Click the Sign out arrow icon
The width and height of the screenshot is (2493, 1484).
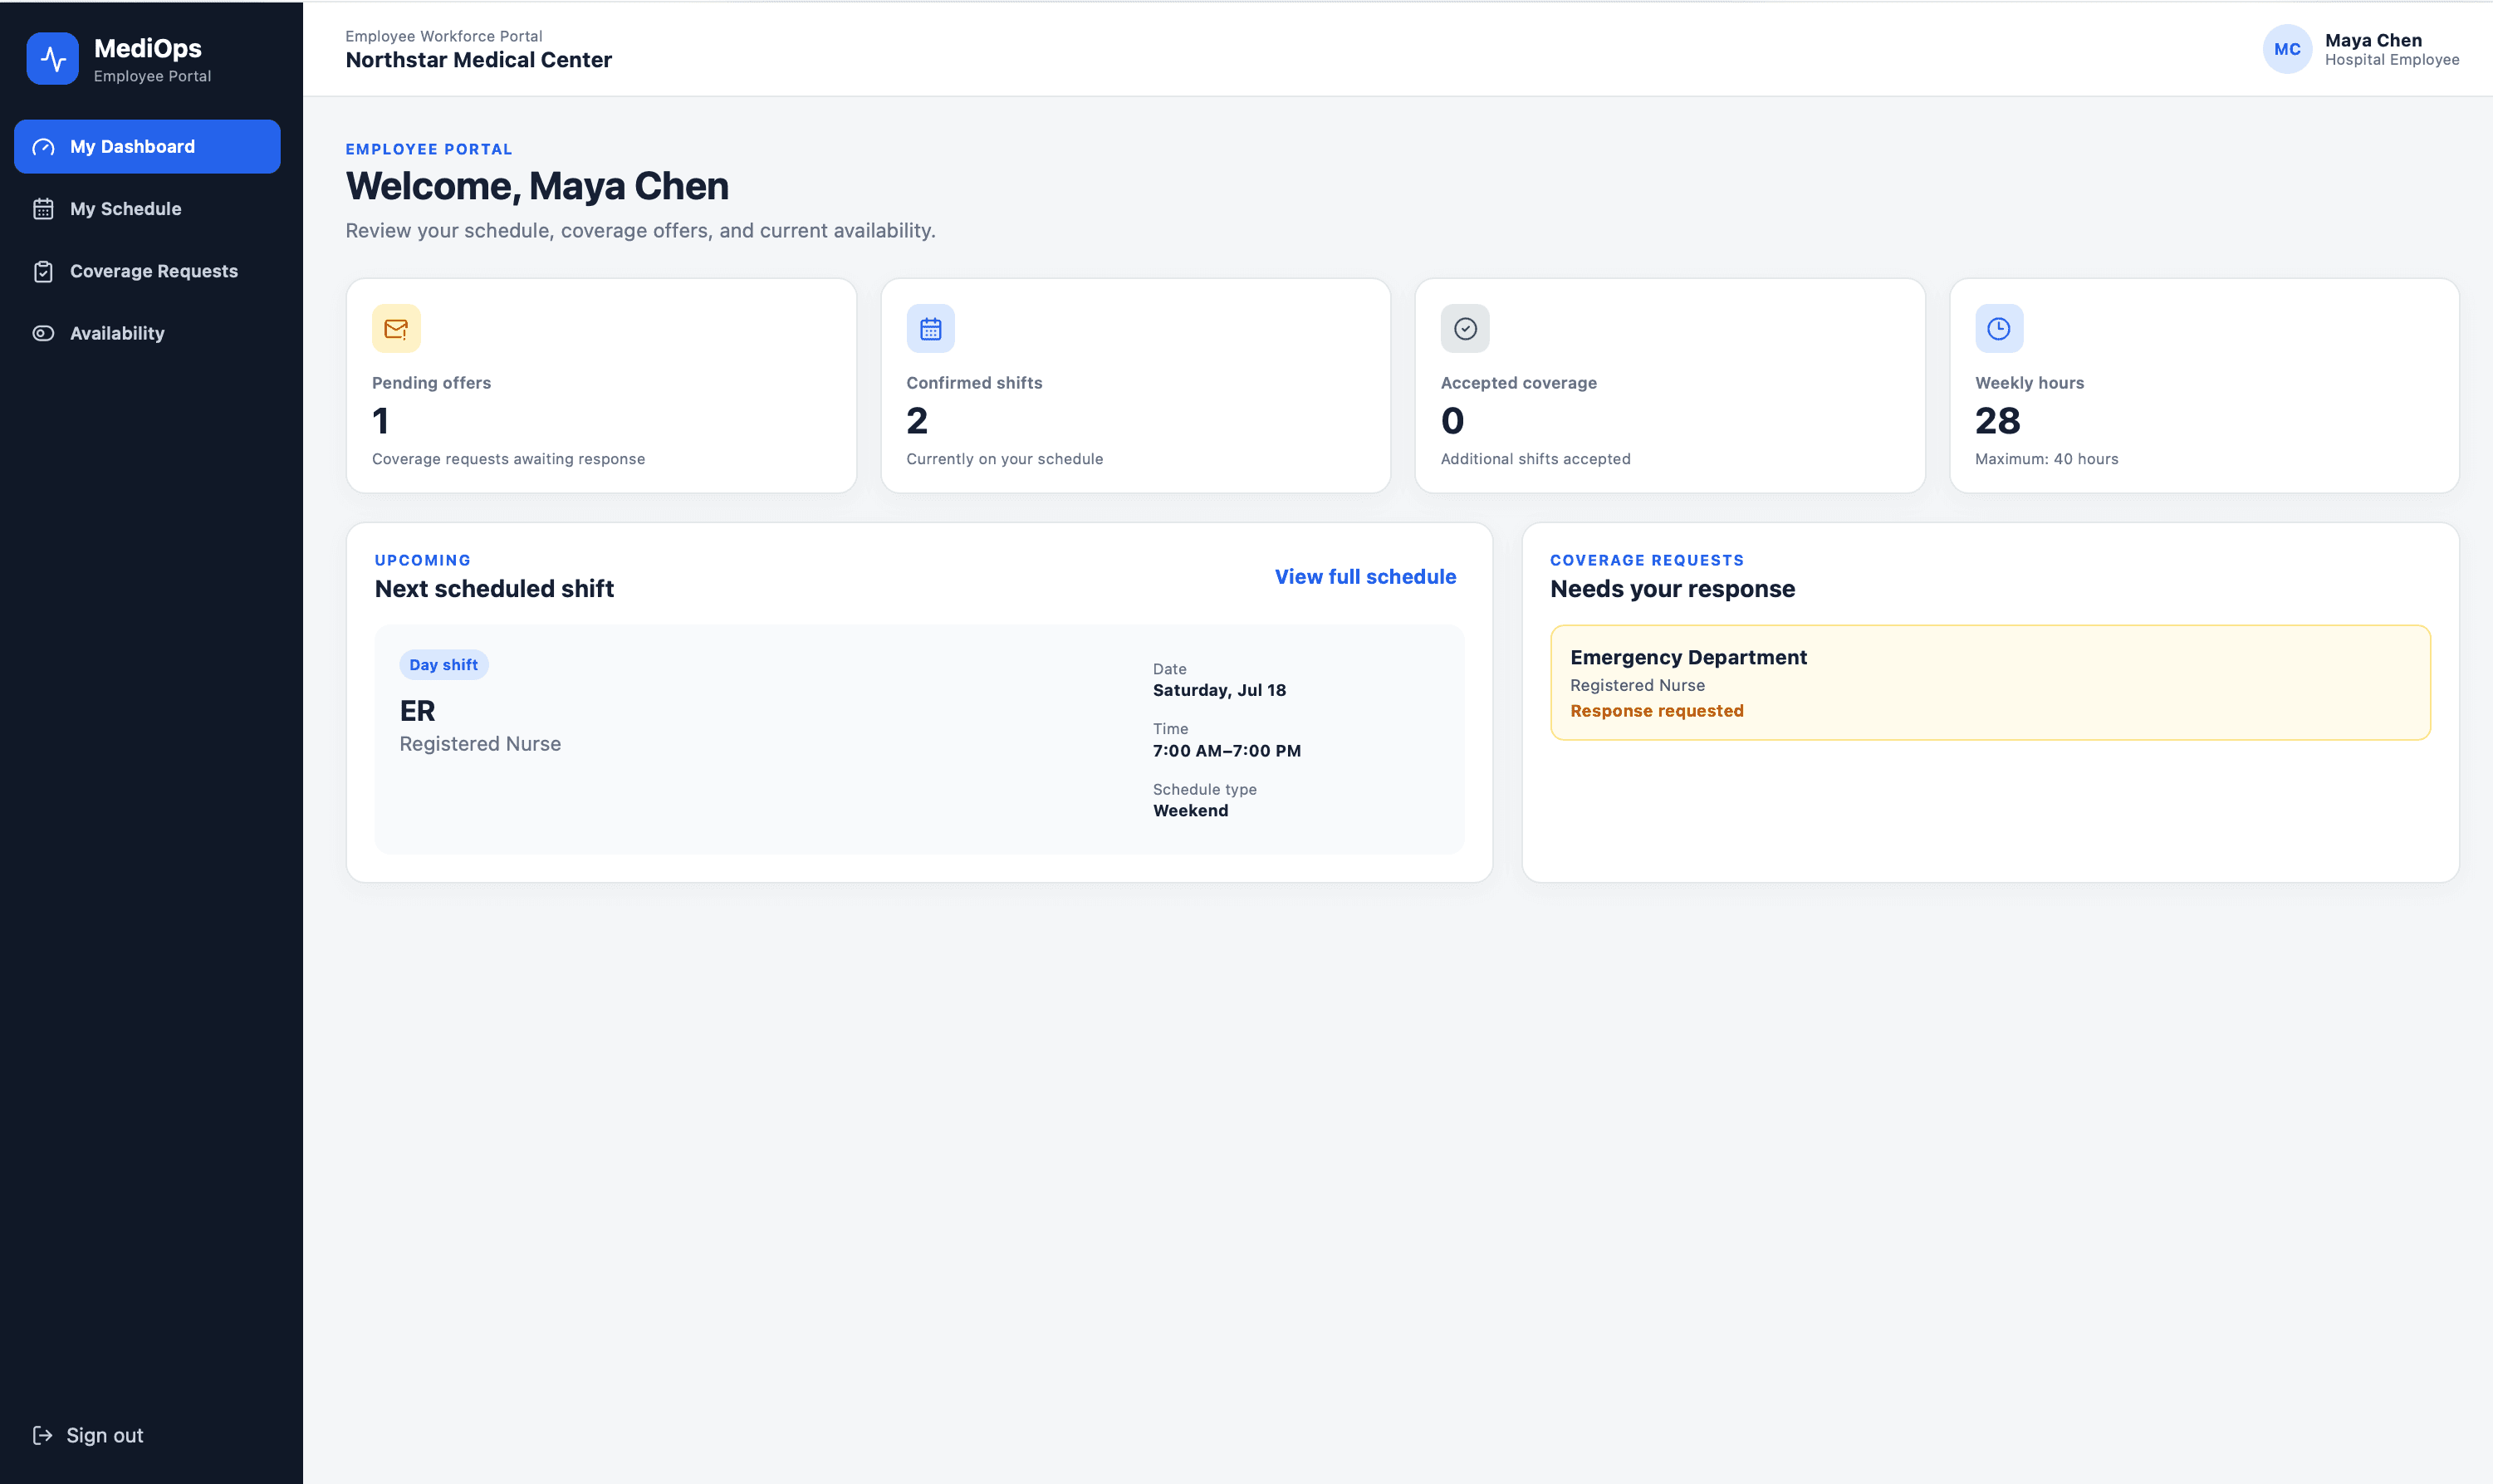pos(43,1435)
